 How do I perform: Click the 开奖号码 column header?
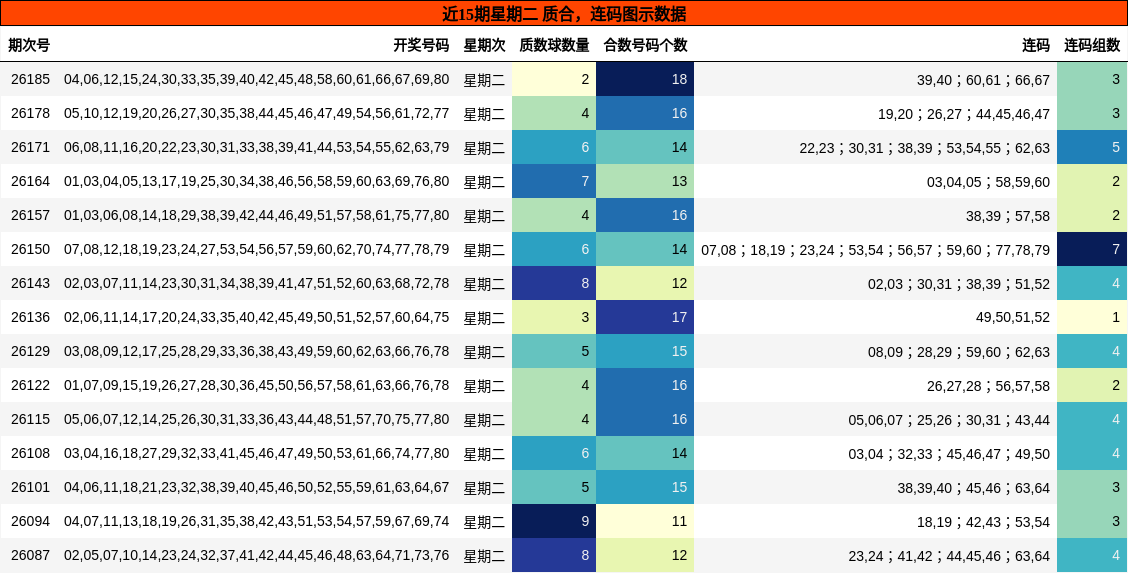pyautogui.click(x=421, y=45)
